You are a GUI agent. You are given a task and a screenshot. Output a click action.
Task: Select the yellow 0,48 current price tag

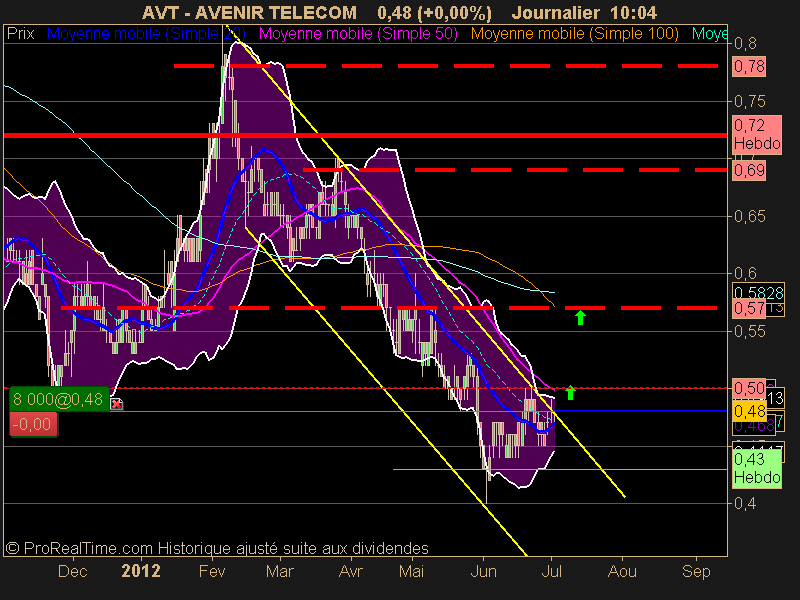(x=749, y=411)
